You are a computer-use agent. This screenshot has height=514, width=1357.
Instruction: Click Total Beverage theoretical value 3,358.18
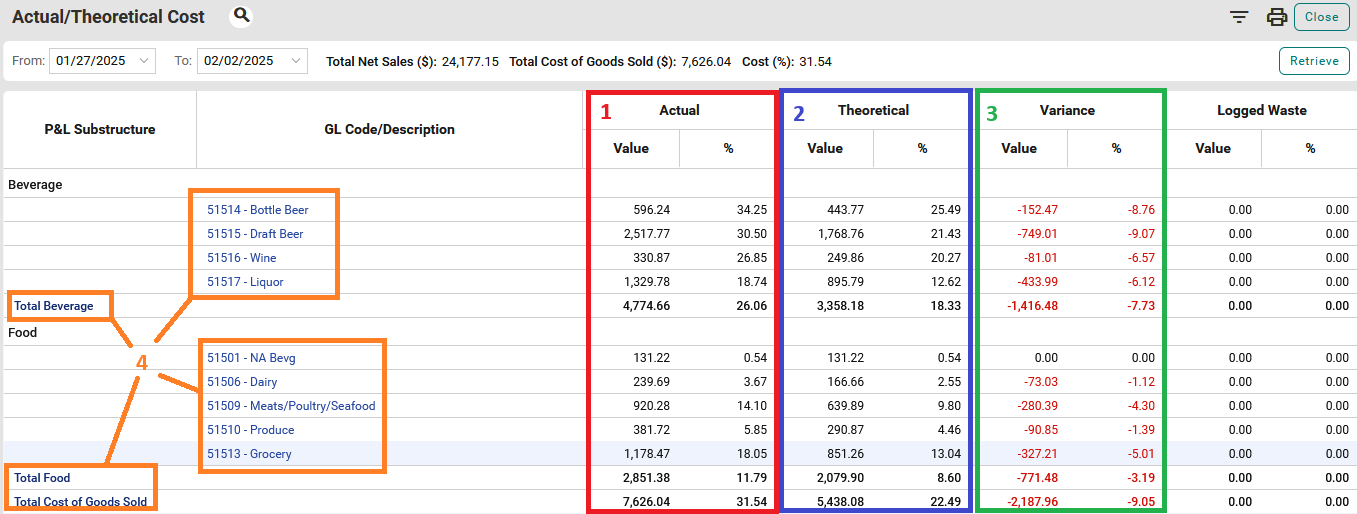coord(840,306)
